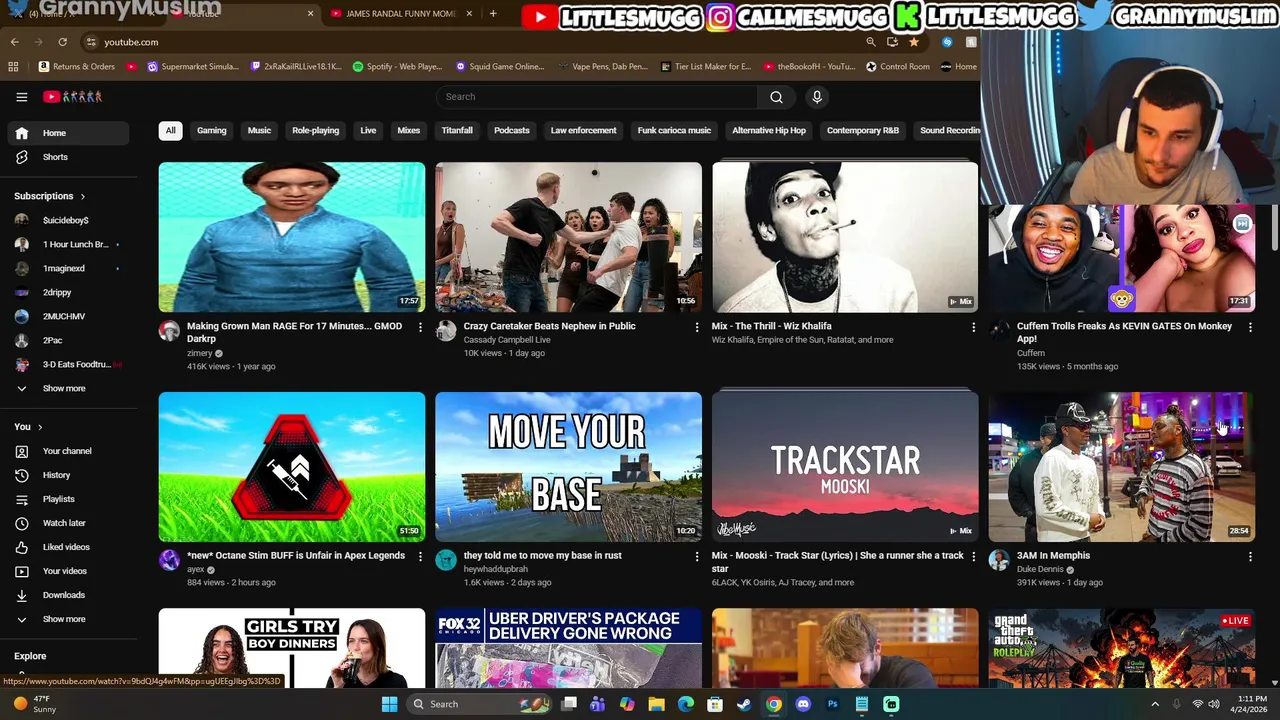This screenshot has height=720, width=1280.
Task: Expand the You section chevron
Action: (40, 427)
